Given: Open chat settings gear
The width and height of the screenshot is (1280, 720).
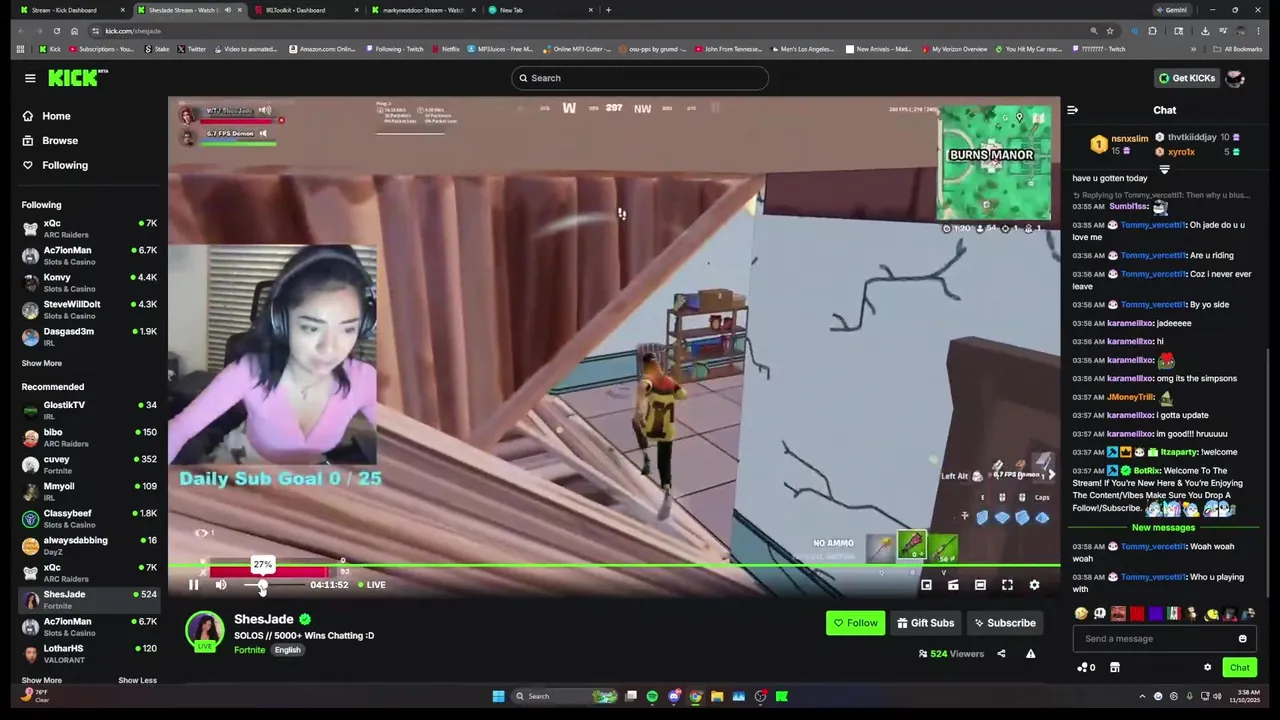Looking at the screenshot, I should point(1207,668).
